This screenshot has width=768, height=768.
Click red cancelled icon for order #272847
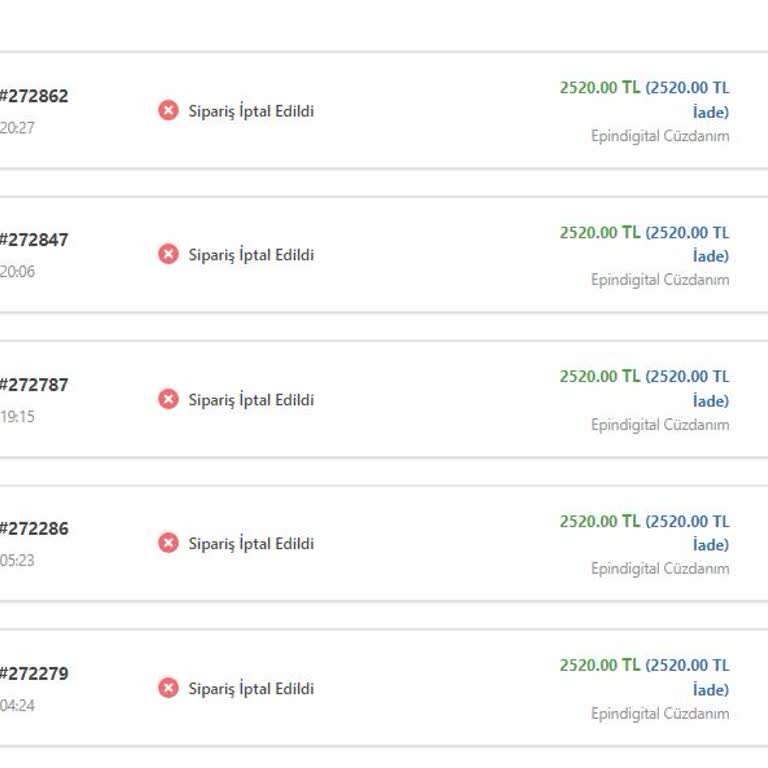[168, 254]
